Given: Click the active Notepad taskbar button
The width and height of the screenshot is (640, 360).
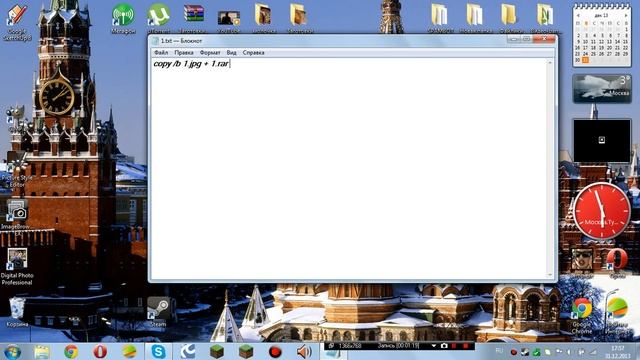Looking at the screenshot, I should [333, 354].
